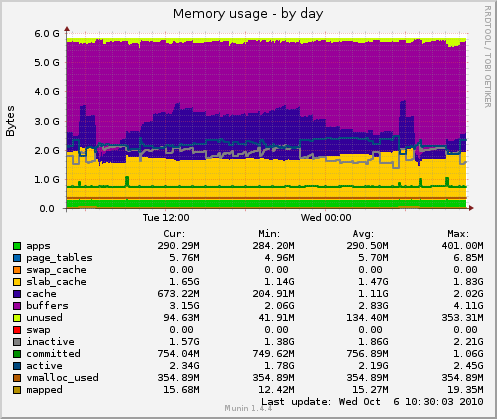Click the dark green committed legend swatch
The height and width of the screenshot is (419, 497).
tap(17, 354)
